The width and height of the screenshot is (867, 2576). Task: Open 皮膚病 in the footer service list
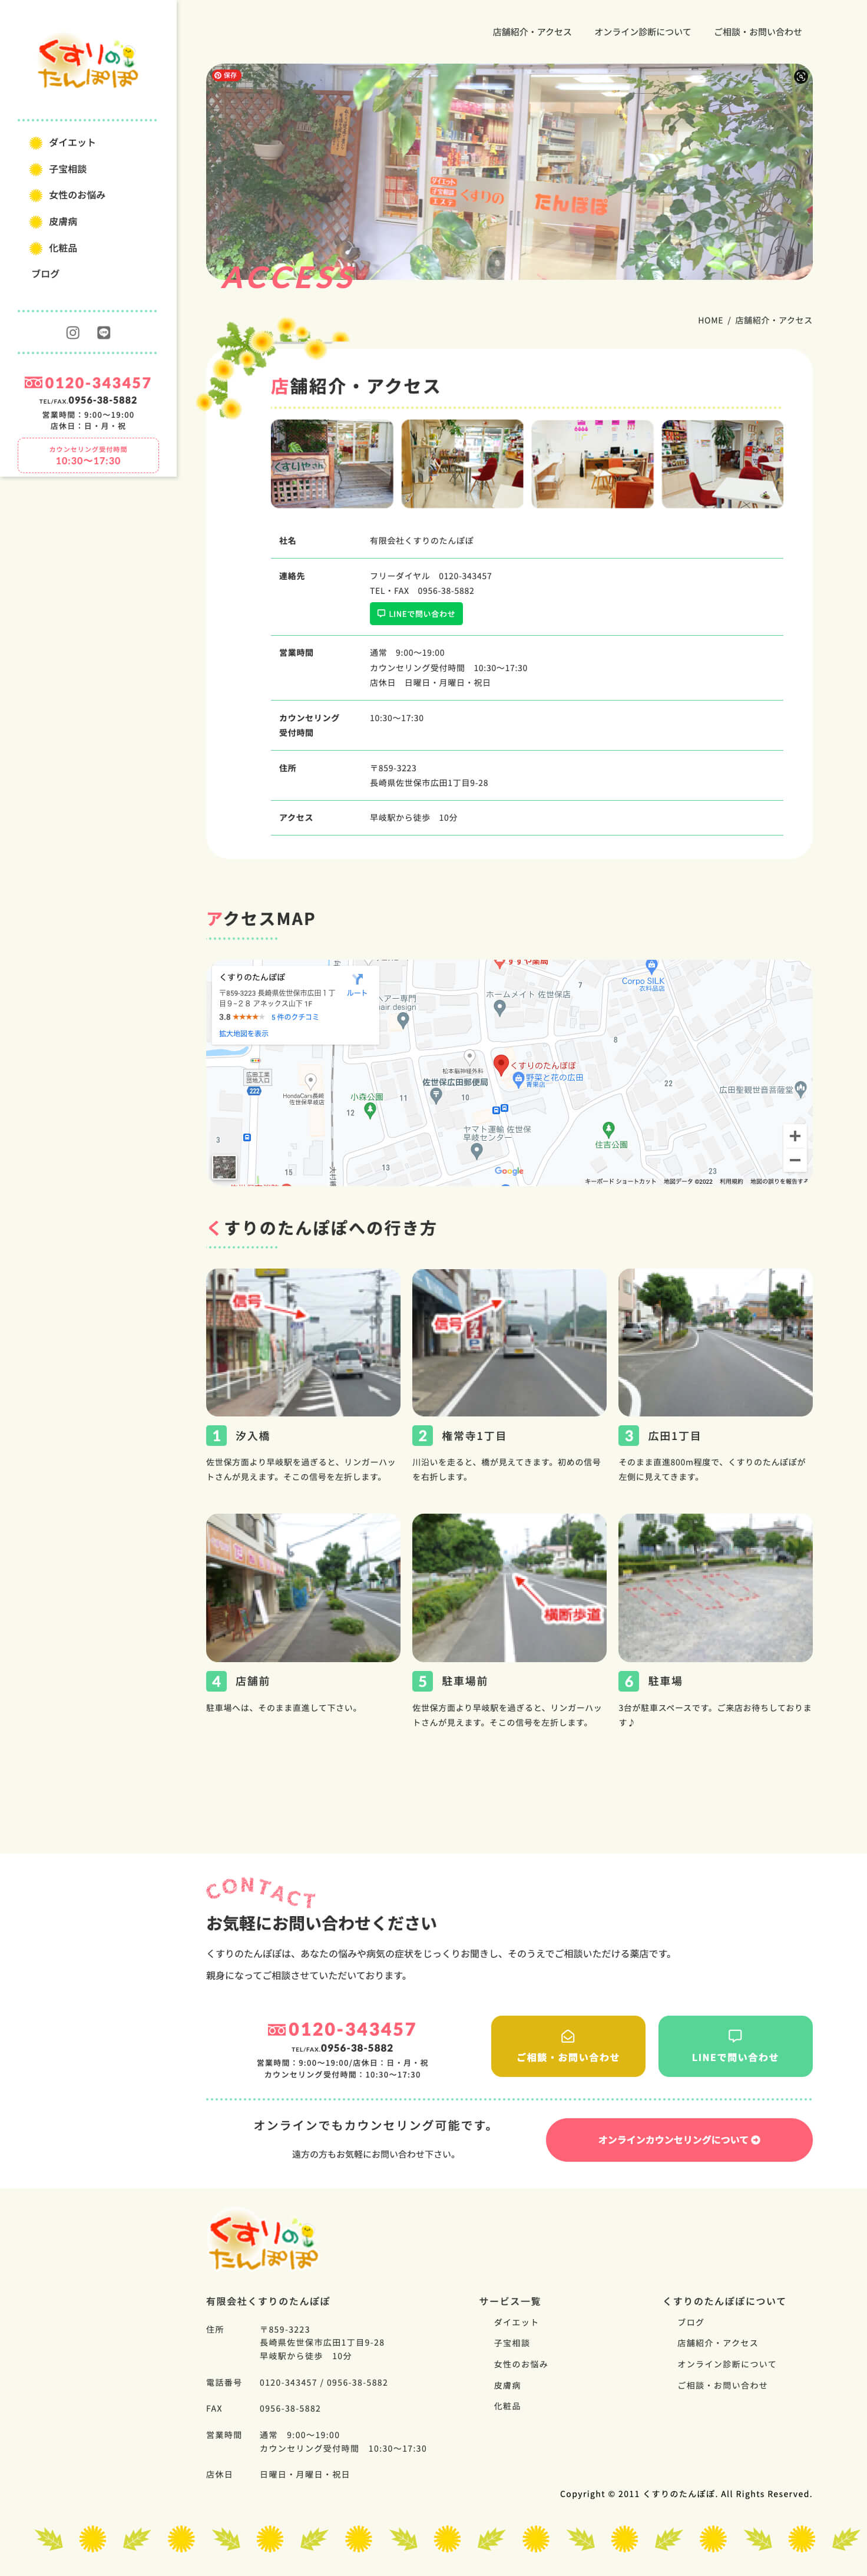[507, 2385]
